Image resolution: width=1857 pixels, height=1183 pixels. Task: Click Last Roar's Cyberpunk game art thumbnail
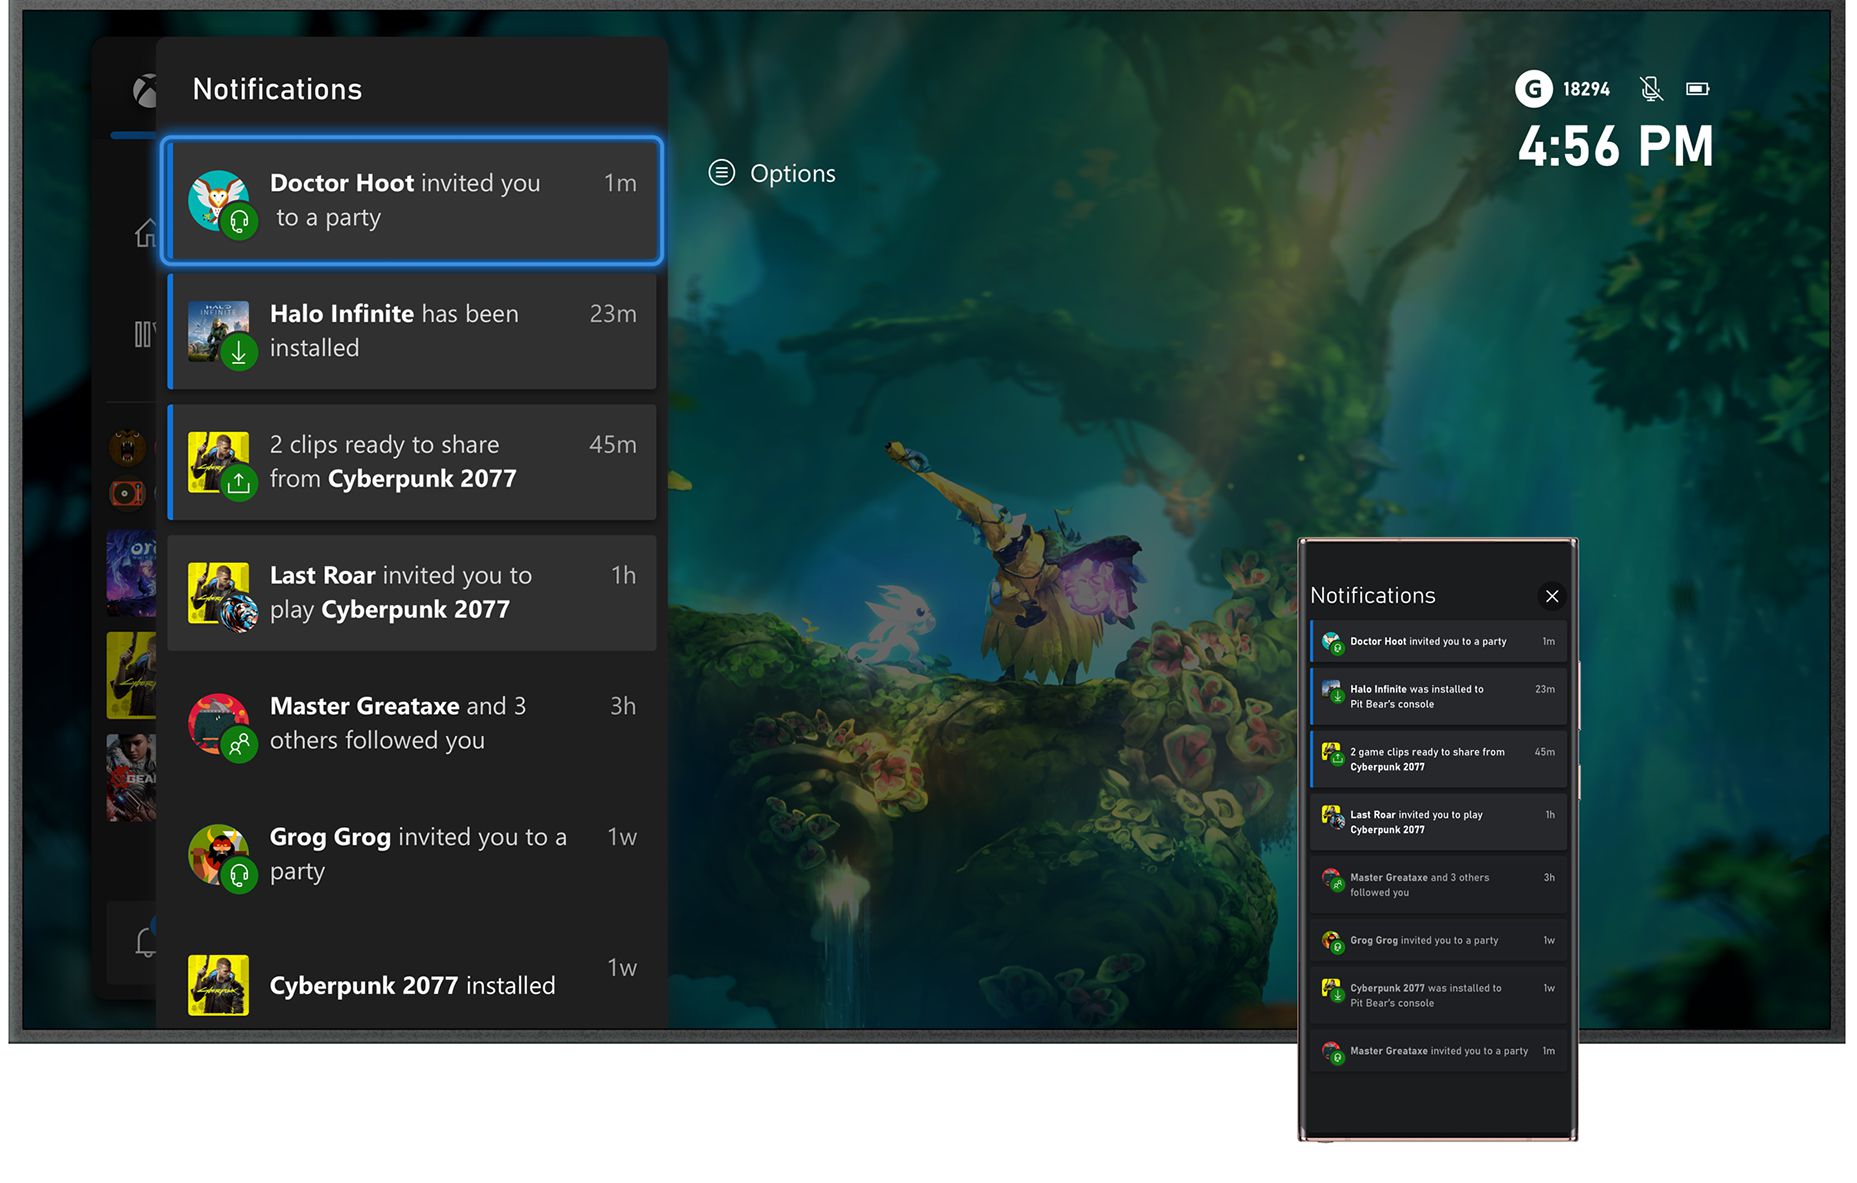pyautogui.click(x=218, y=592)
